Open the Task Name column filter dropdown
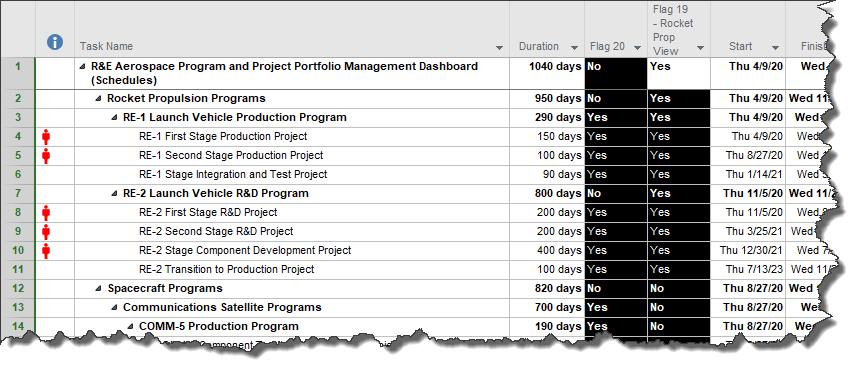The image size is (861, 372). (x=500, y=48)
